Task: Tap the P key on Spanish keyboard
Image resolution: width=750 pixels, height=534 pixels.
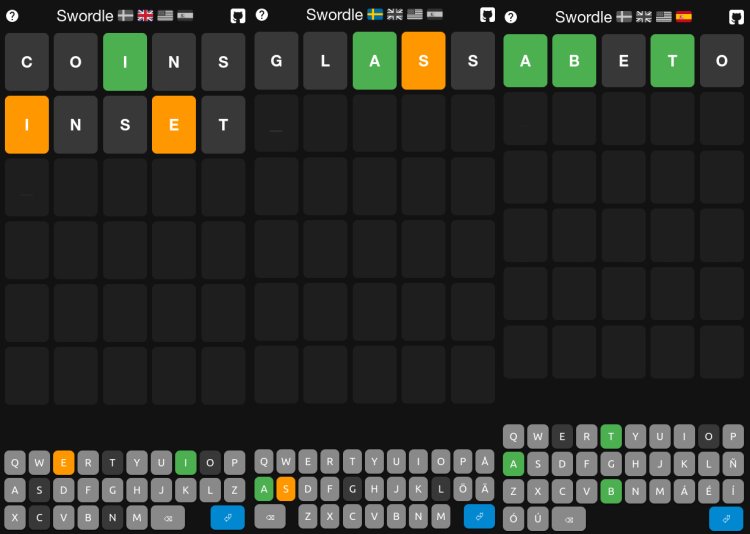Action: pos(733,436)
